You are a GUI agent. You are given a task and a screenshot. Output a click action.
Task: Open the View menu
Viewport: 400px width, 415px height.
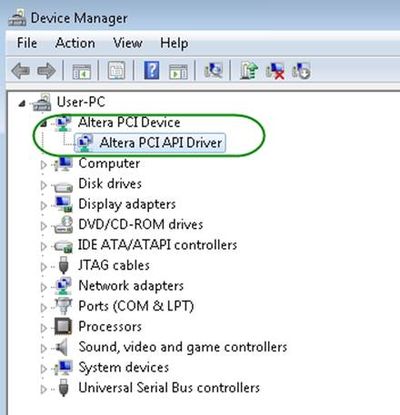[x=128, y=43]
